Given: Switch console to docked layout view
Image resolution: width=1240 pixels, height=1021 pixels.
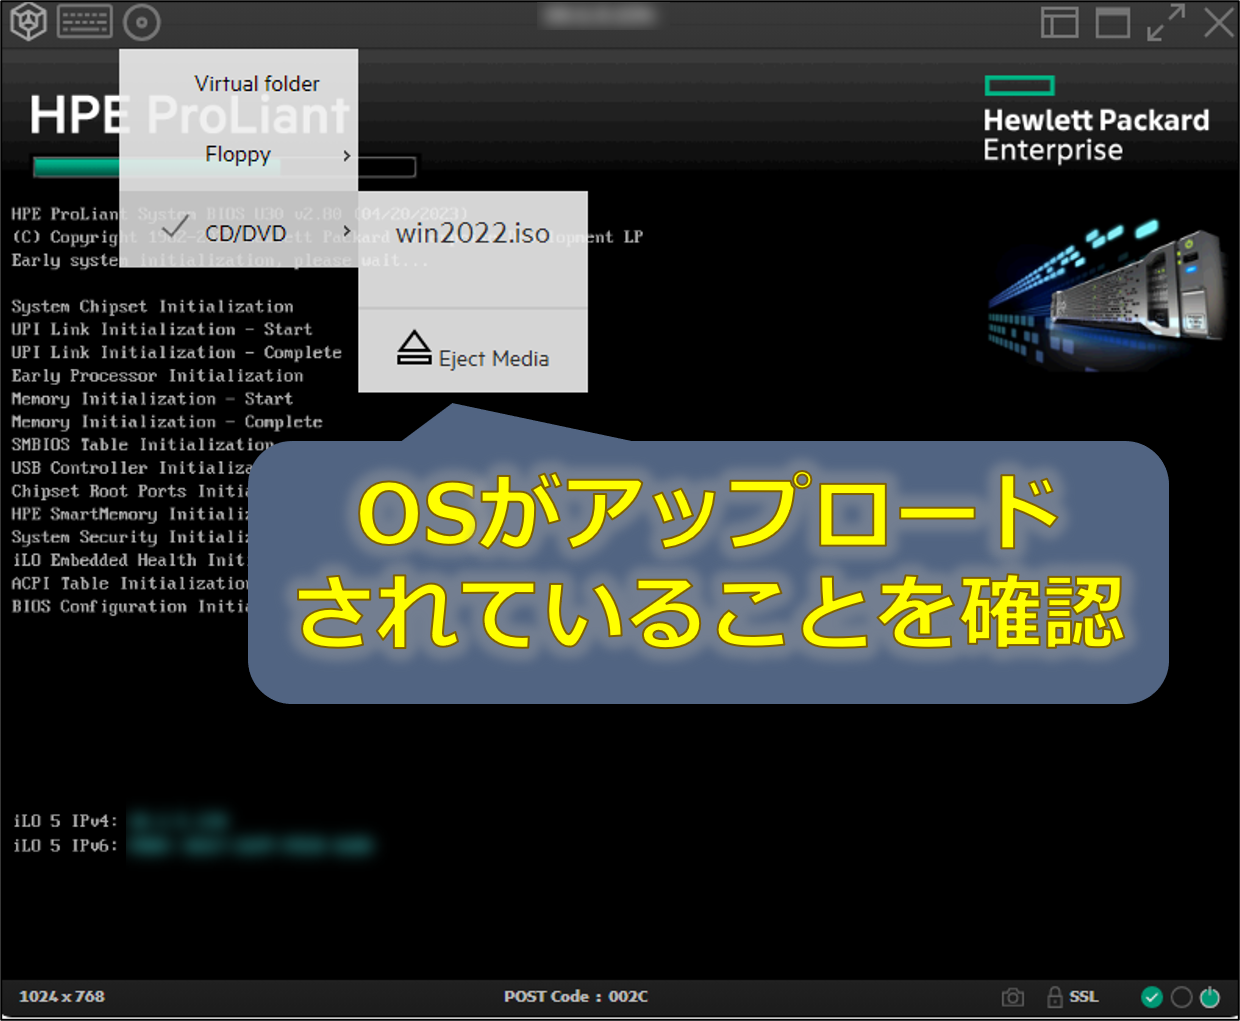Looking at the screenshot, I should pos(1059,22).
